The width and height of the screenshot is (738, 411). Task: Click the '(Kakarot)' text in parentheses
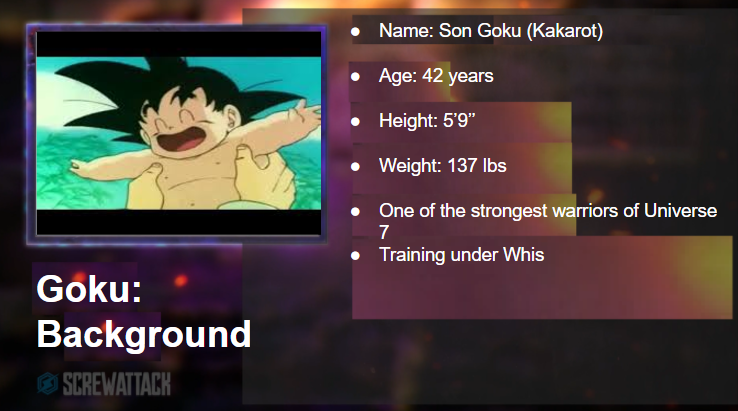tap(564, 31)
